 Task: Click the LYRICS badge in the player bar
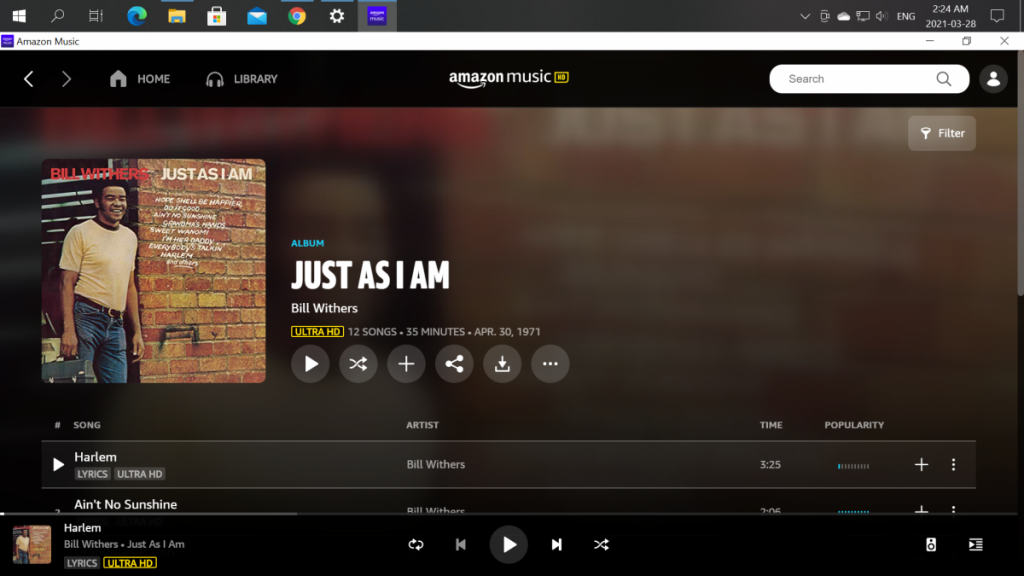82,563
